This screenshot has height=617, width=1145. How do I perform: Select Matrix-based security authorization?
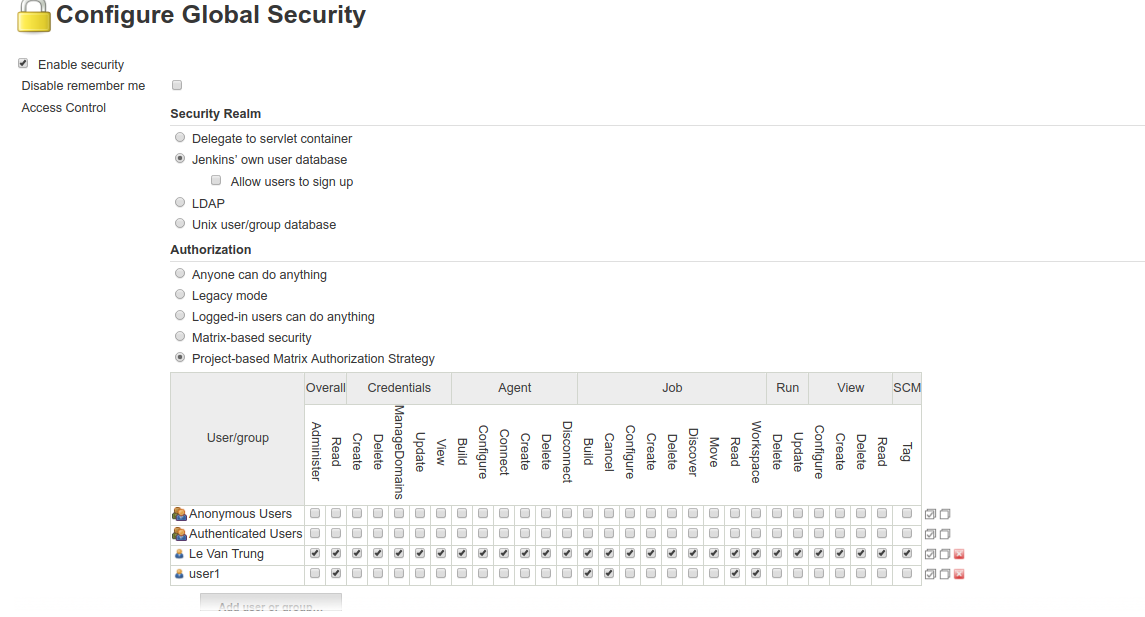tap(180, 337)
